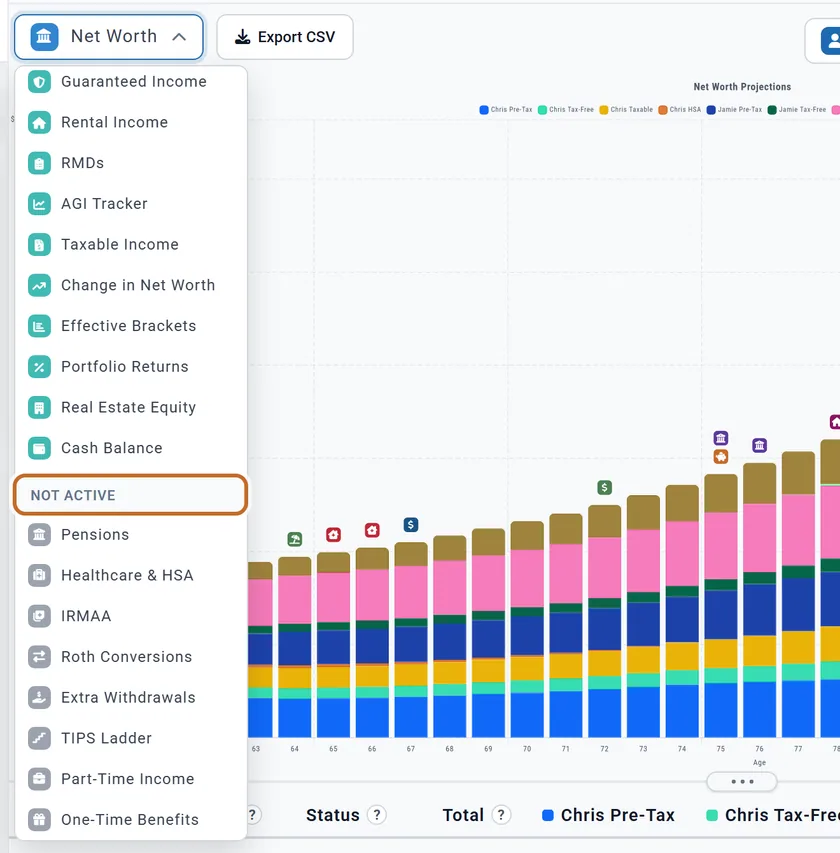Click the NOT ACTIVE section label
This screenshot has height=853, width=840.
73,495
